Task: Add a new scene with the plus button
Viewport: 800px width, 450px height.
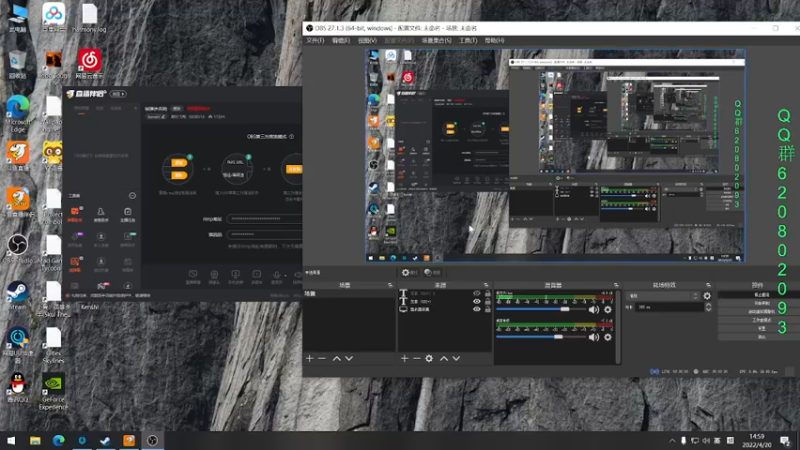Action: 309,359
